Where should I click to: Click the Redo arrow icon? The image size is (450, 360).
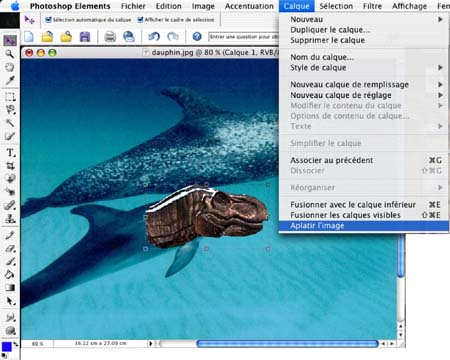[173, 36]
